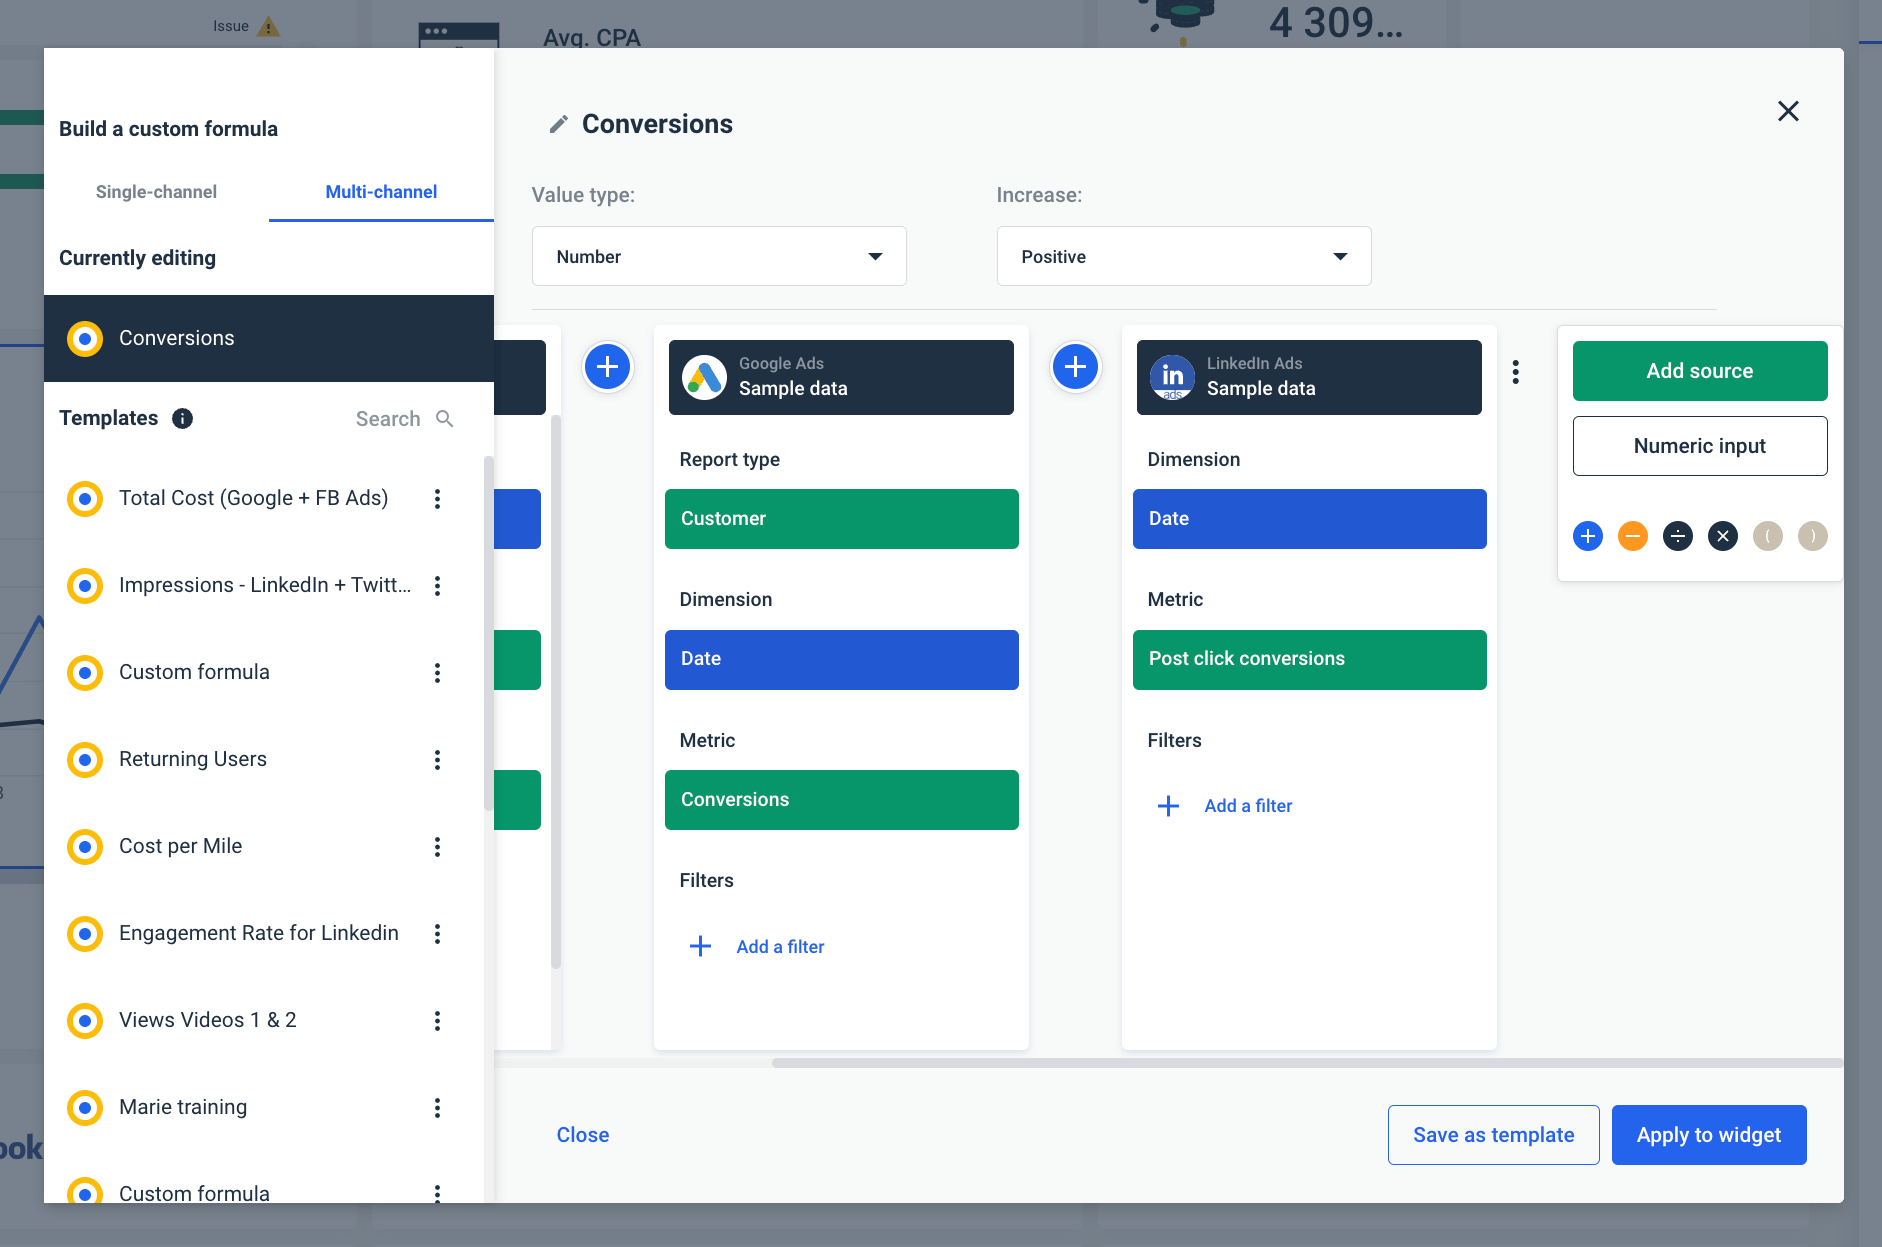Click the multiplication (×) operator icon
The width and height of the screenshot is (1882, 1247).
pos(1723,536)
